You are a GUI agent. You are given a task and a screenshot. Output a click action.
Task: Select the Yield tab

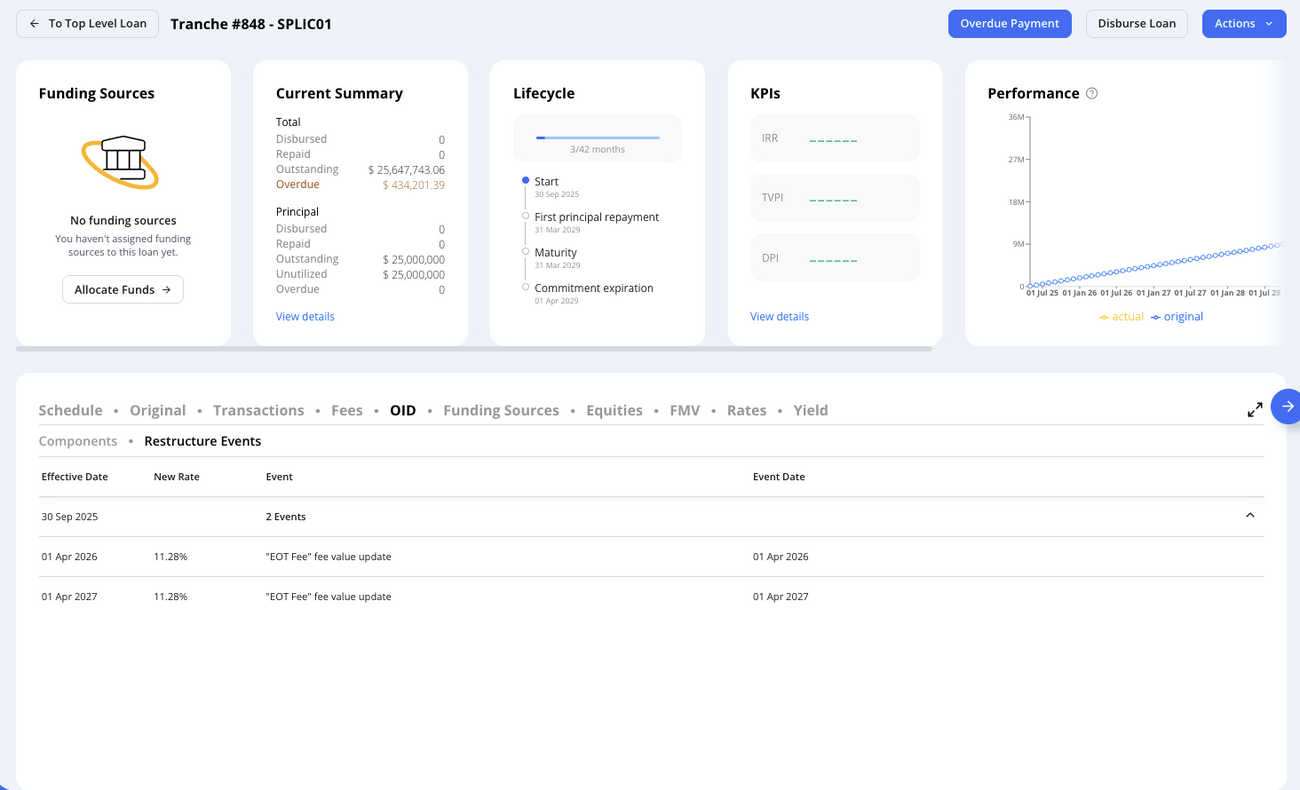810,410
